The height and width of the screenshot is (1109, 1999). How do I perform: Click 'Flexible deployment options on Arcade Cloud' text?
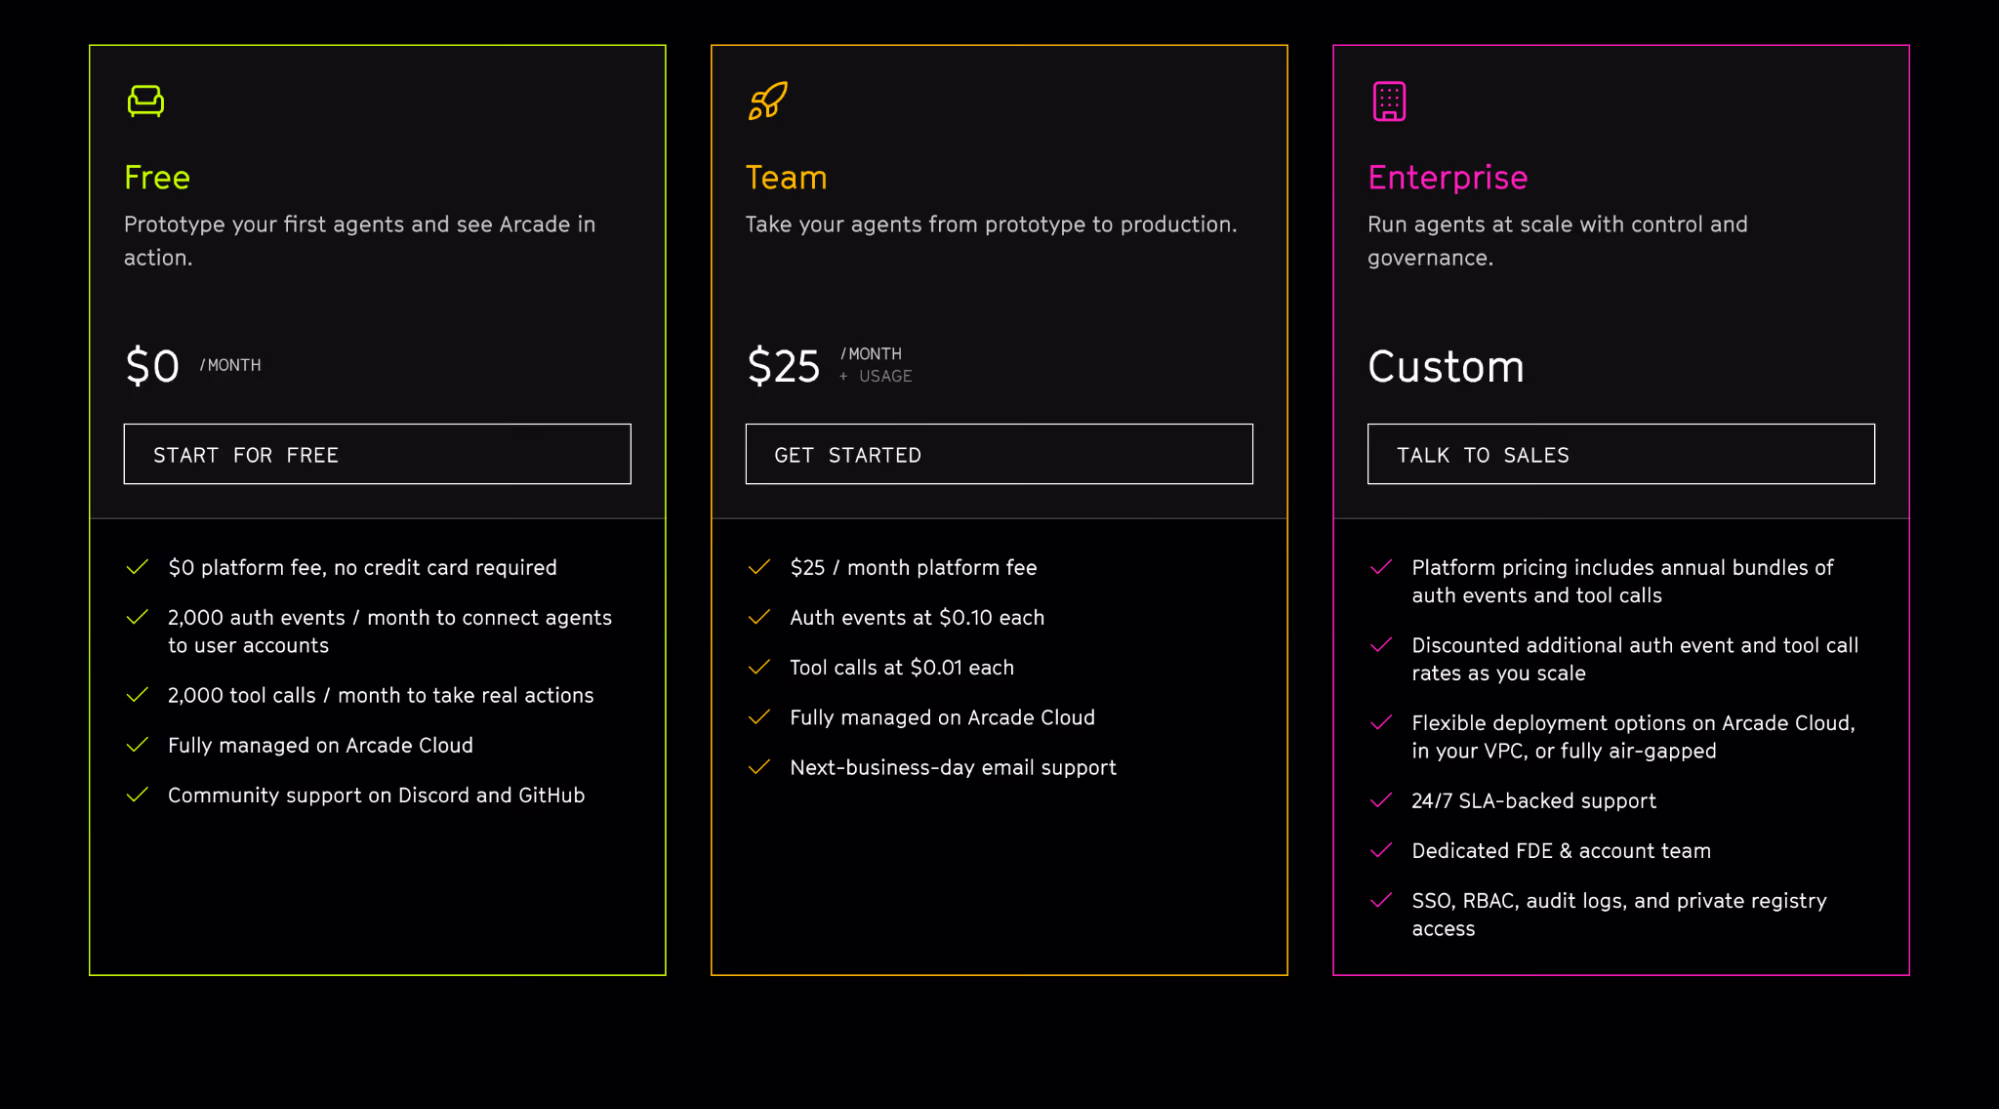tap(1633, 737)
